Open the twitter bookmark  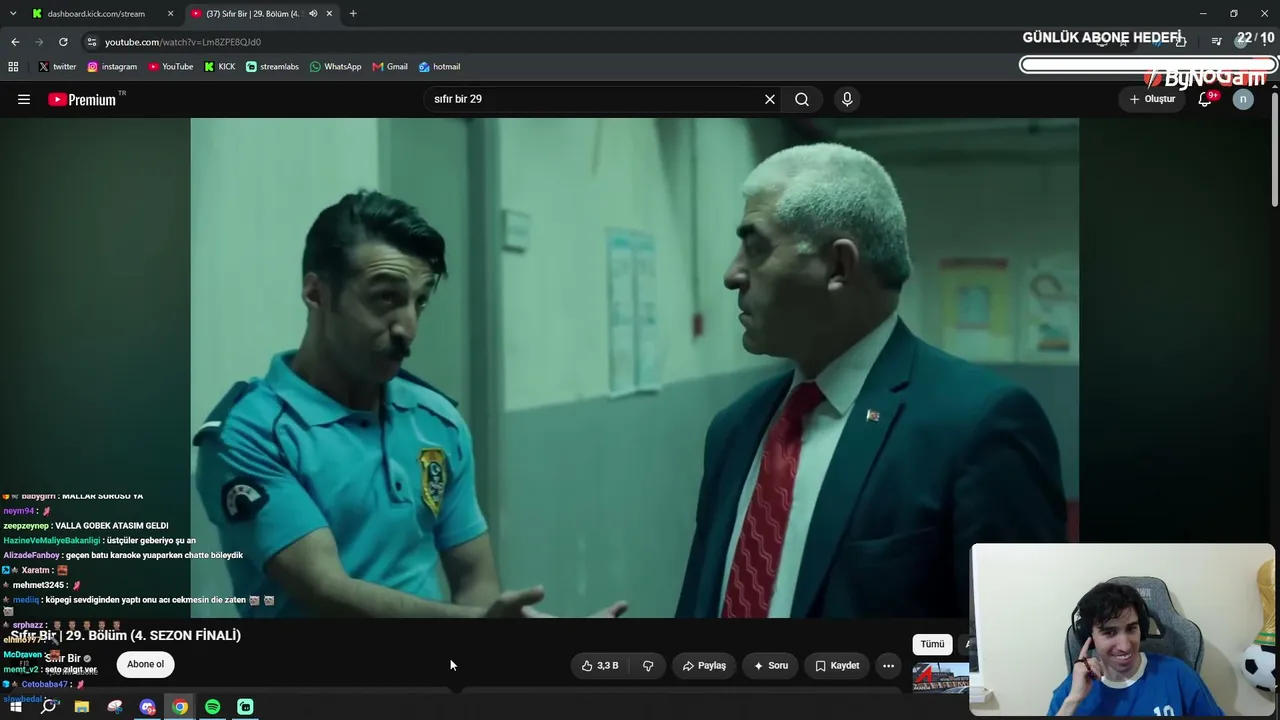(57, 67)
